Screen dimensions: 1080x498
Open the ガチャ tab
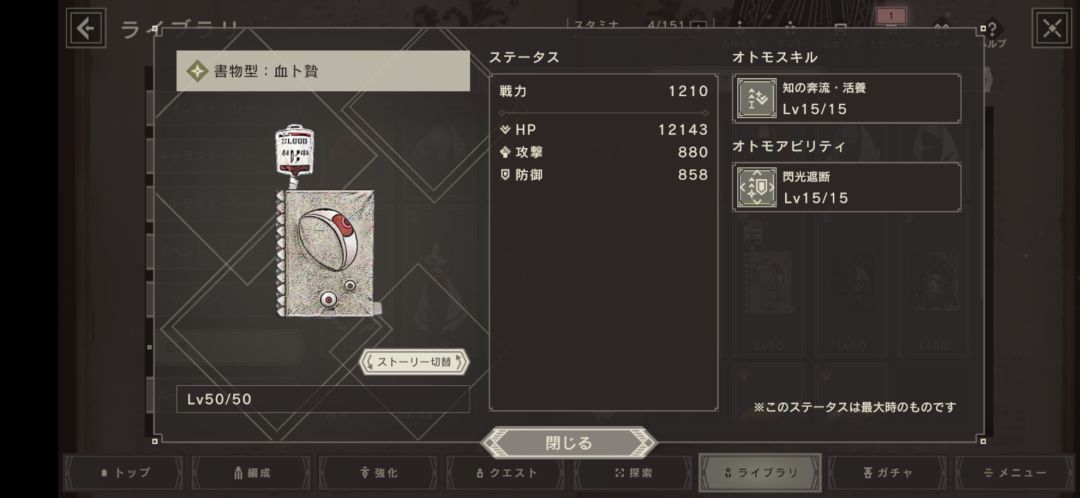coord(888,473)
